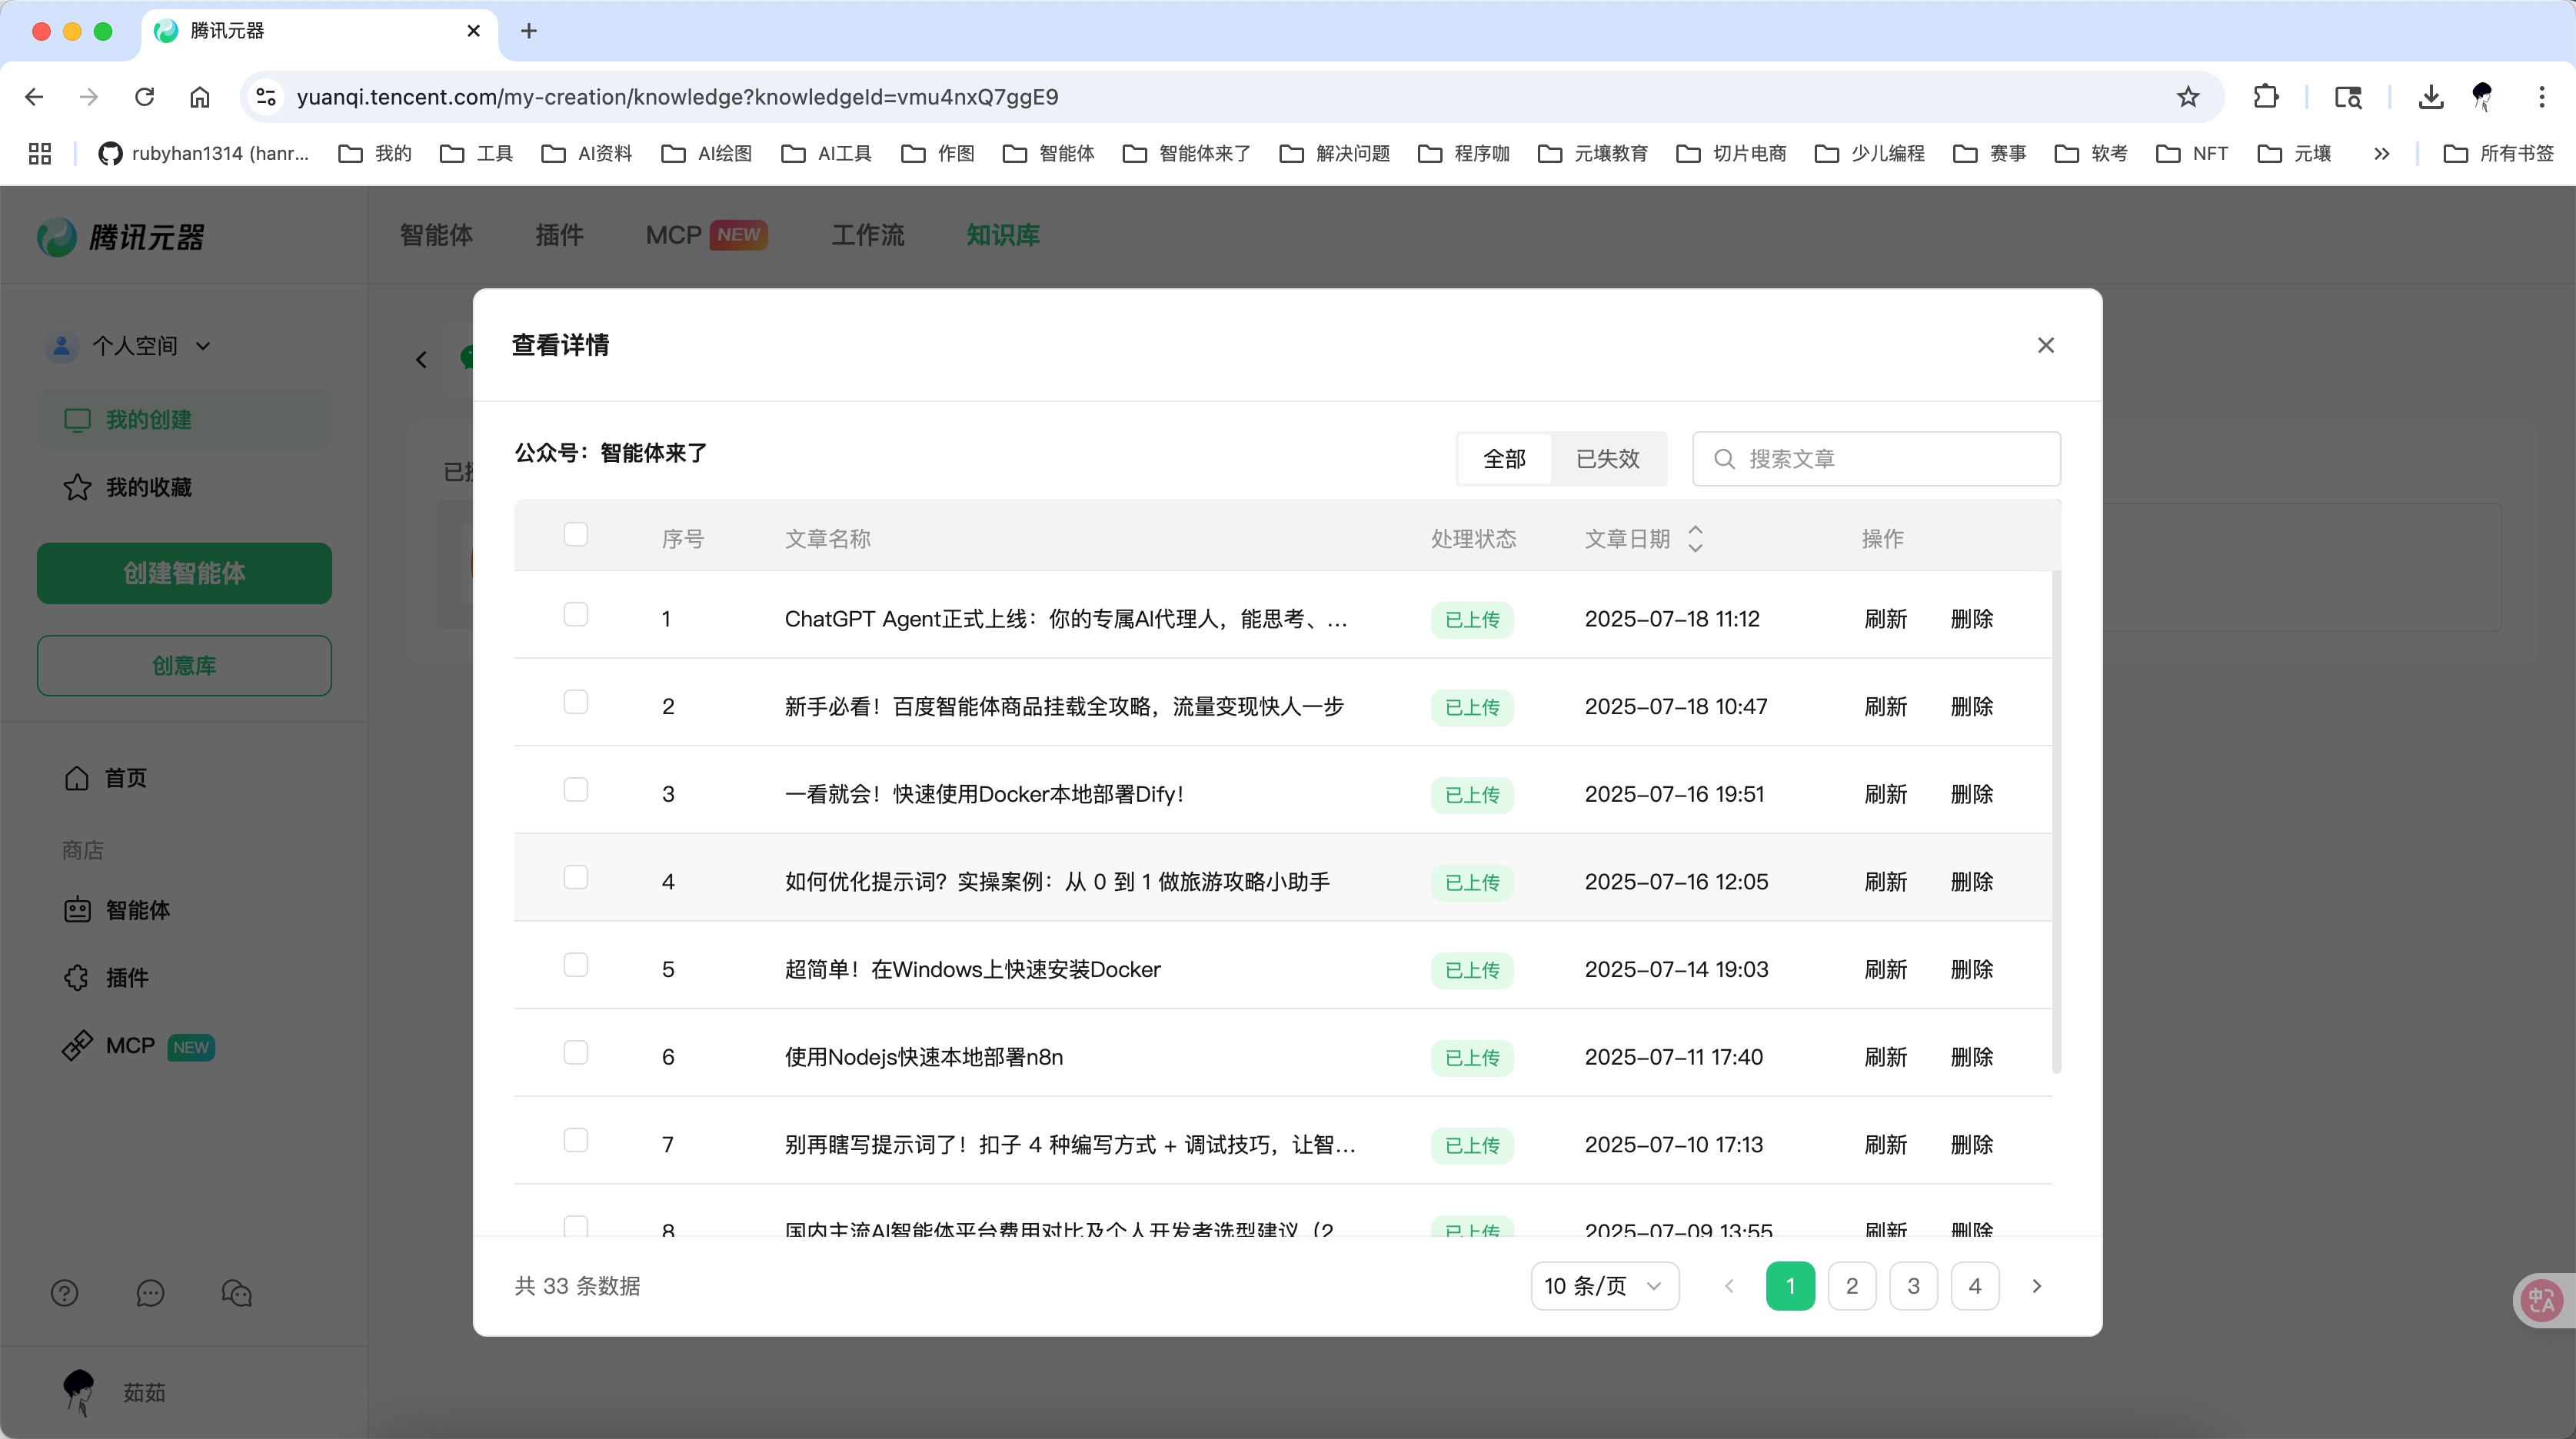Screen dimensions: 2576x1439
Task: Open 我的收藏 favorites in sidebar
Action: 150,487
